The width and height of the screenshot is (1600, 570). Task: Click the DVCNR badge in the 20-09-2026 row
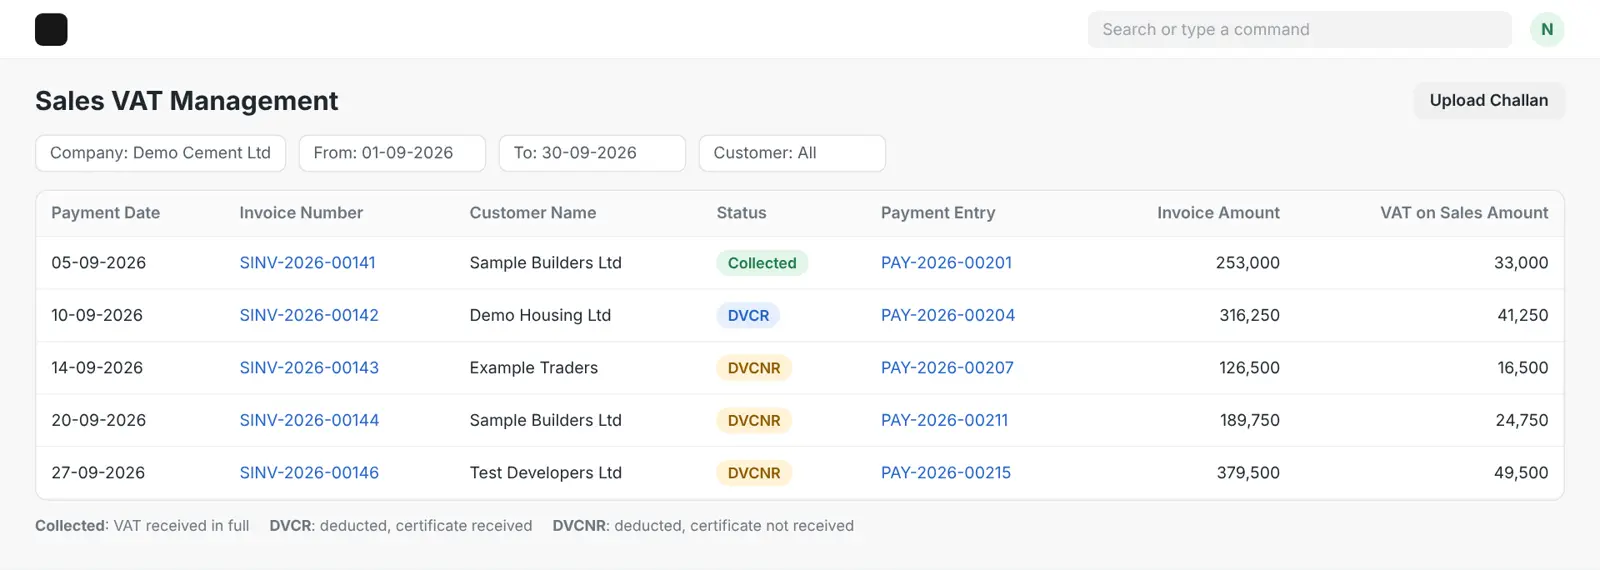[754, 420]
